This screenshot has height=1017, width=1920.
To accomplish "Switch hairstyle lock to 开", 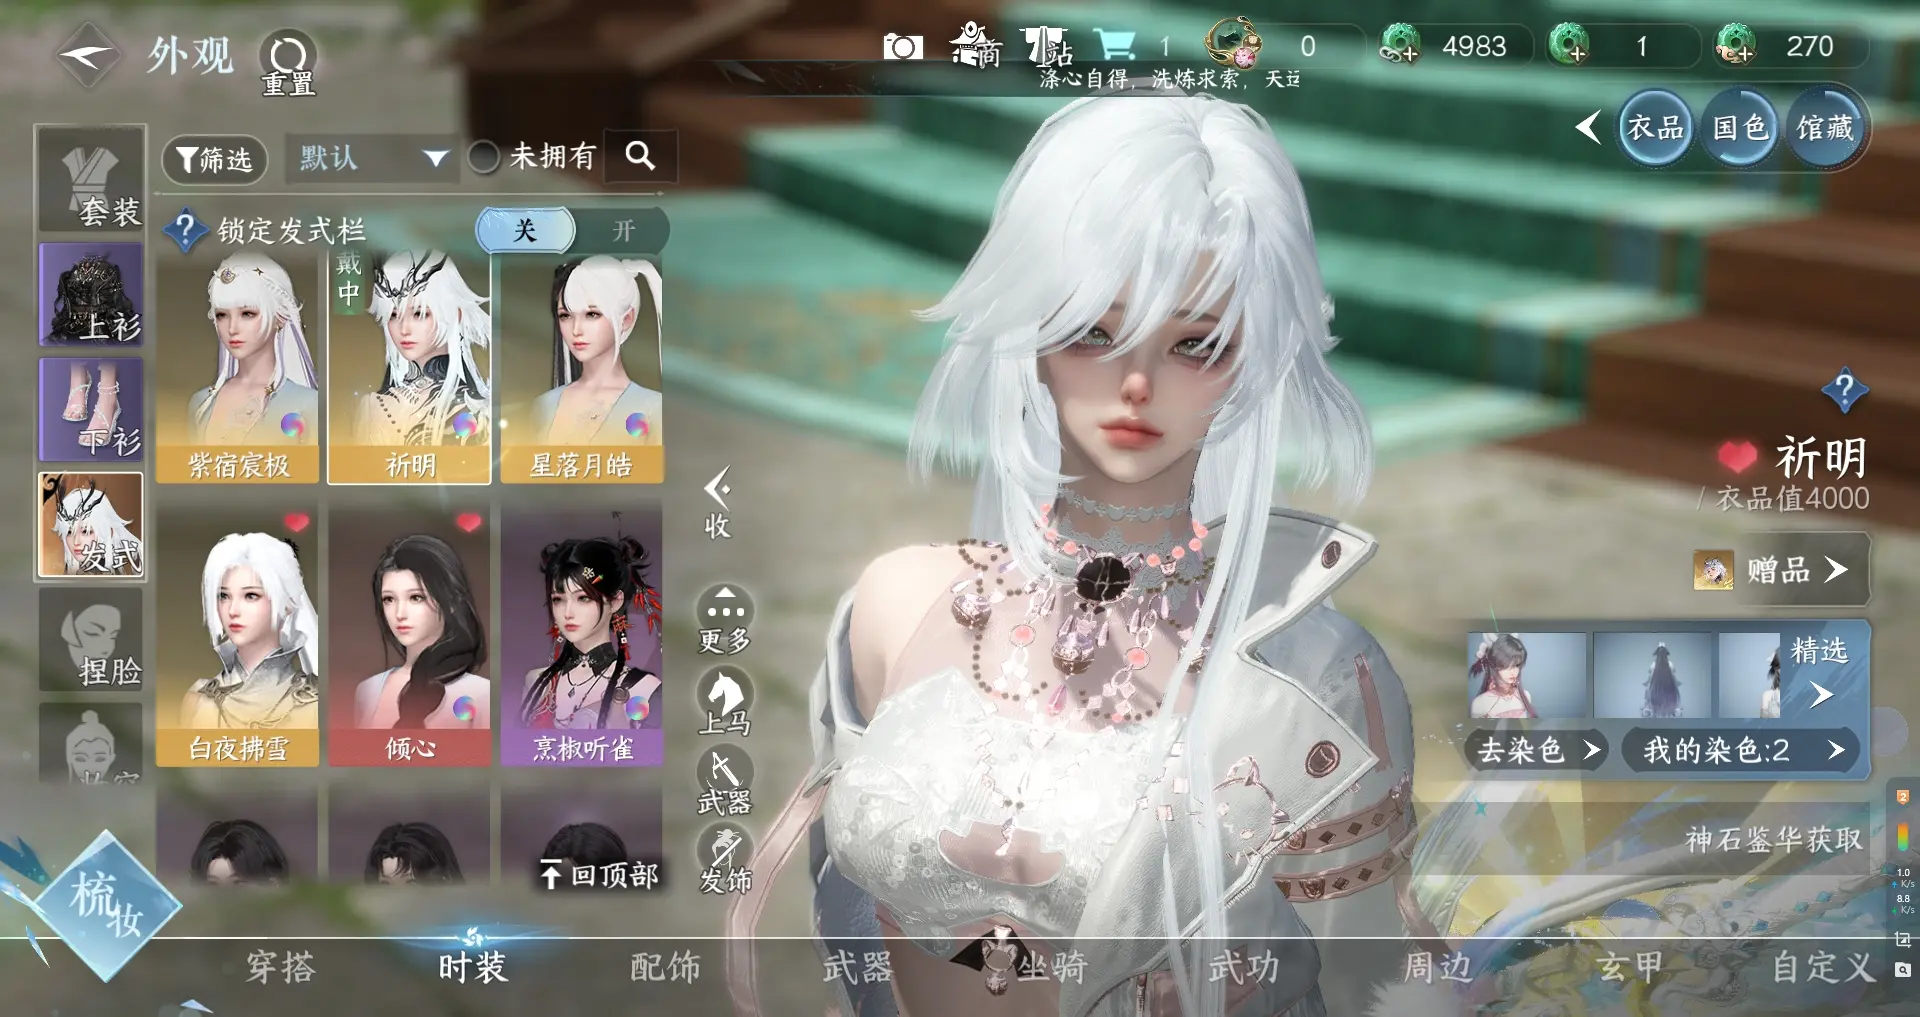I will point(623,231).
